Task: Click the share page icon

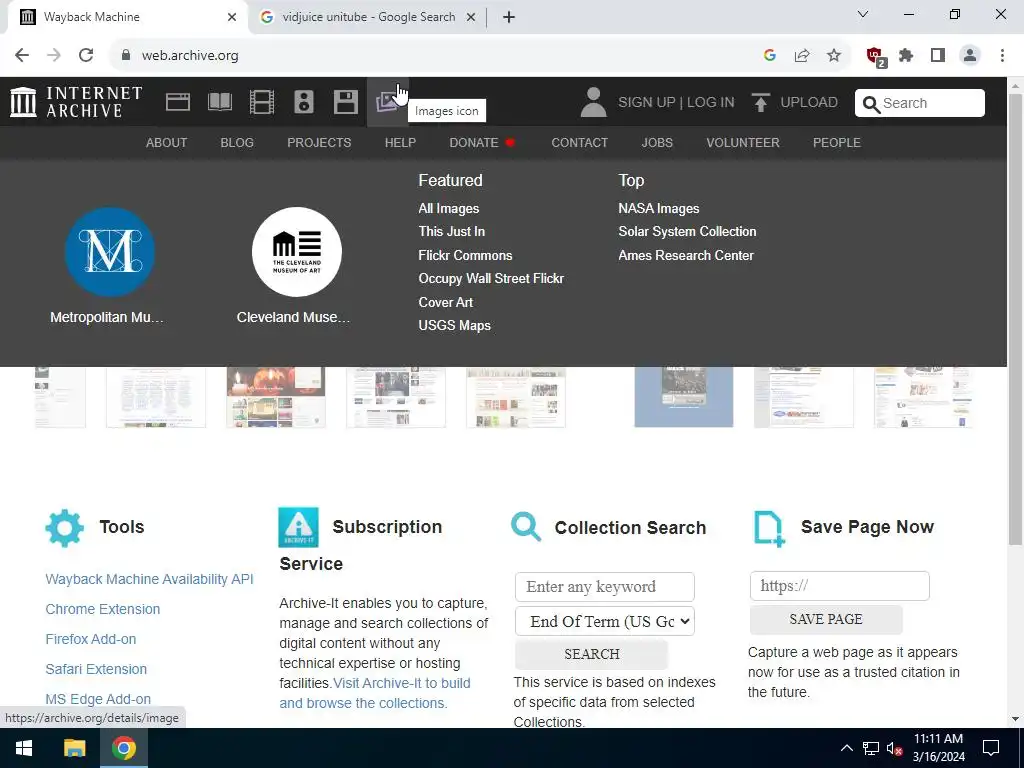Action: click(802, 56)
